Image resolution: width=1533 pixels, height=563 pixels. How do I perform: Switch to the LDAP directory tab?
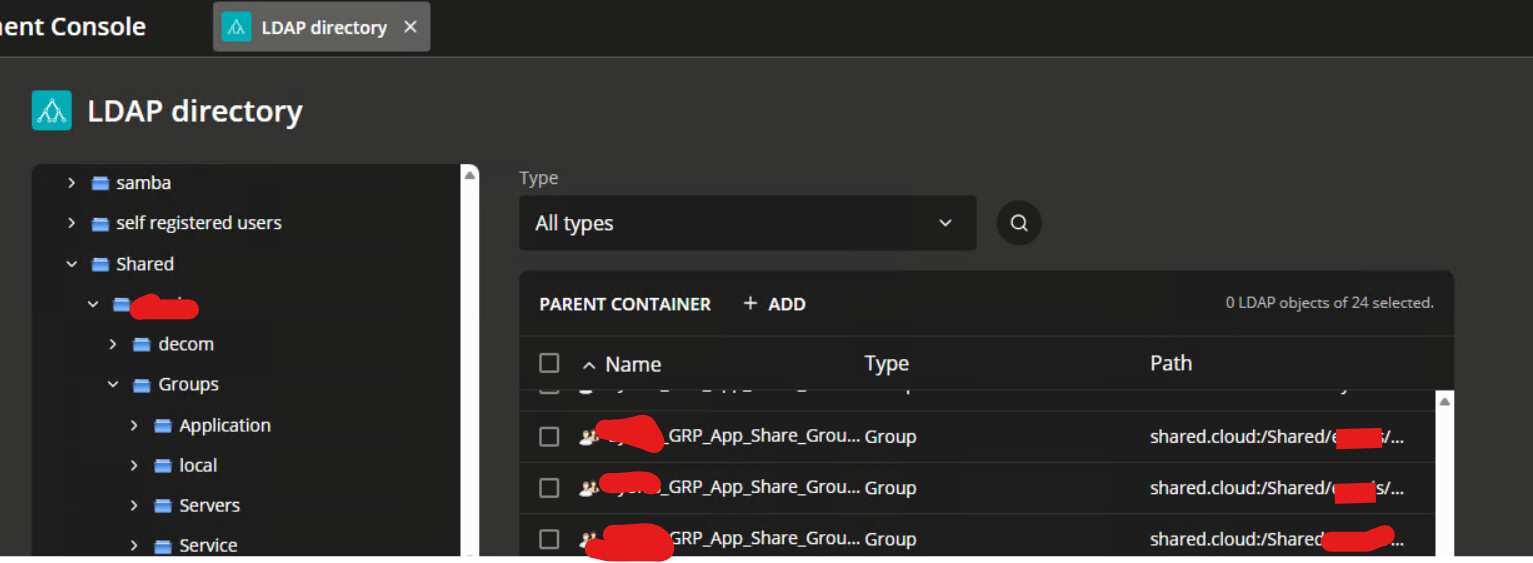point(323,27)
